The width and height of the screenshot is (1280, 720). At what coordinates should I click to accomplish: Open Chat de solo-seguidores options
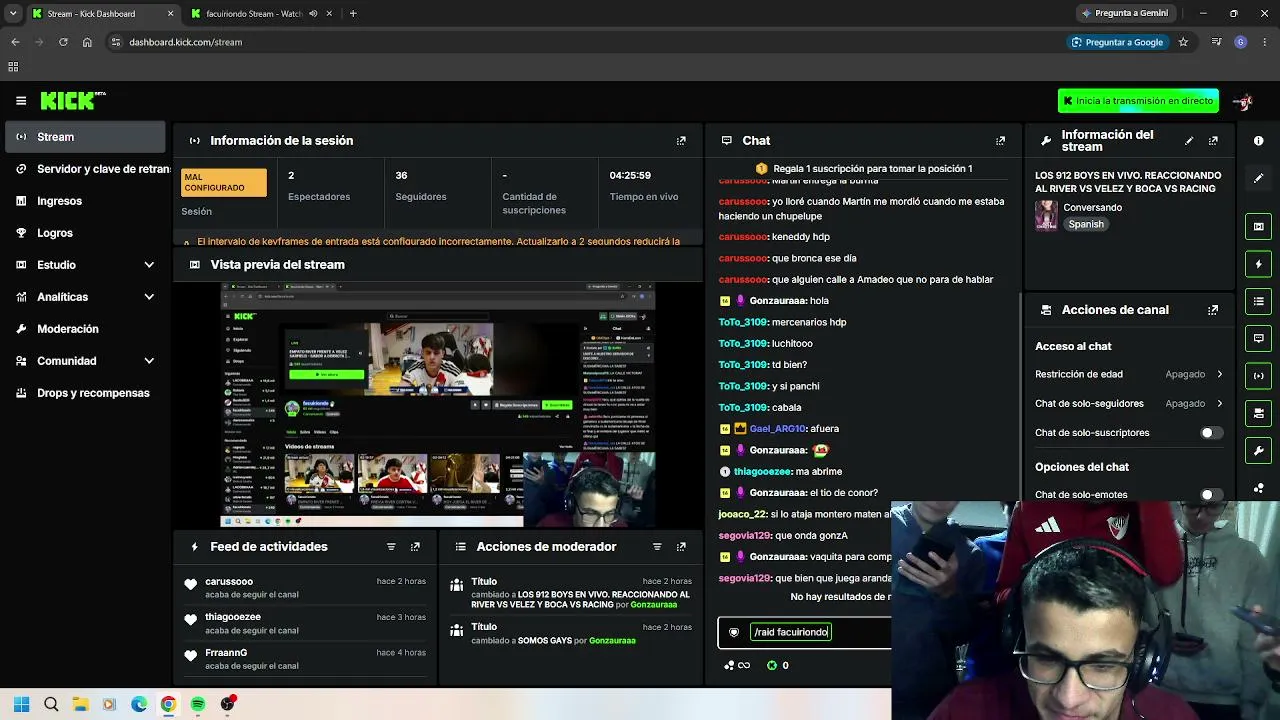point(1129,404)
